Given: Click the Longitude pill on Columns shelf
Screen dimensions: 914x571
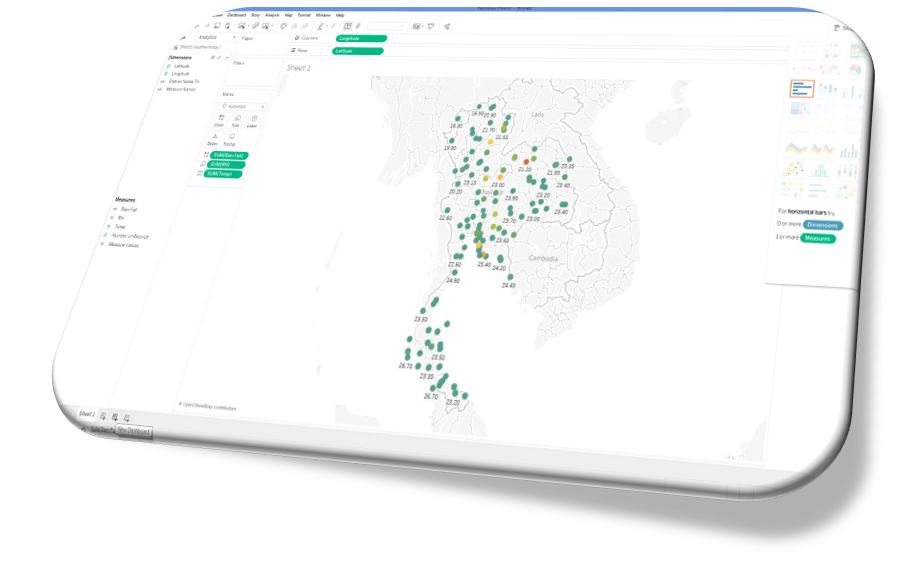Looking at the screenshot, I should [x=361, y=37].
